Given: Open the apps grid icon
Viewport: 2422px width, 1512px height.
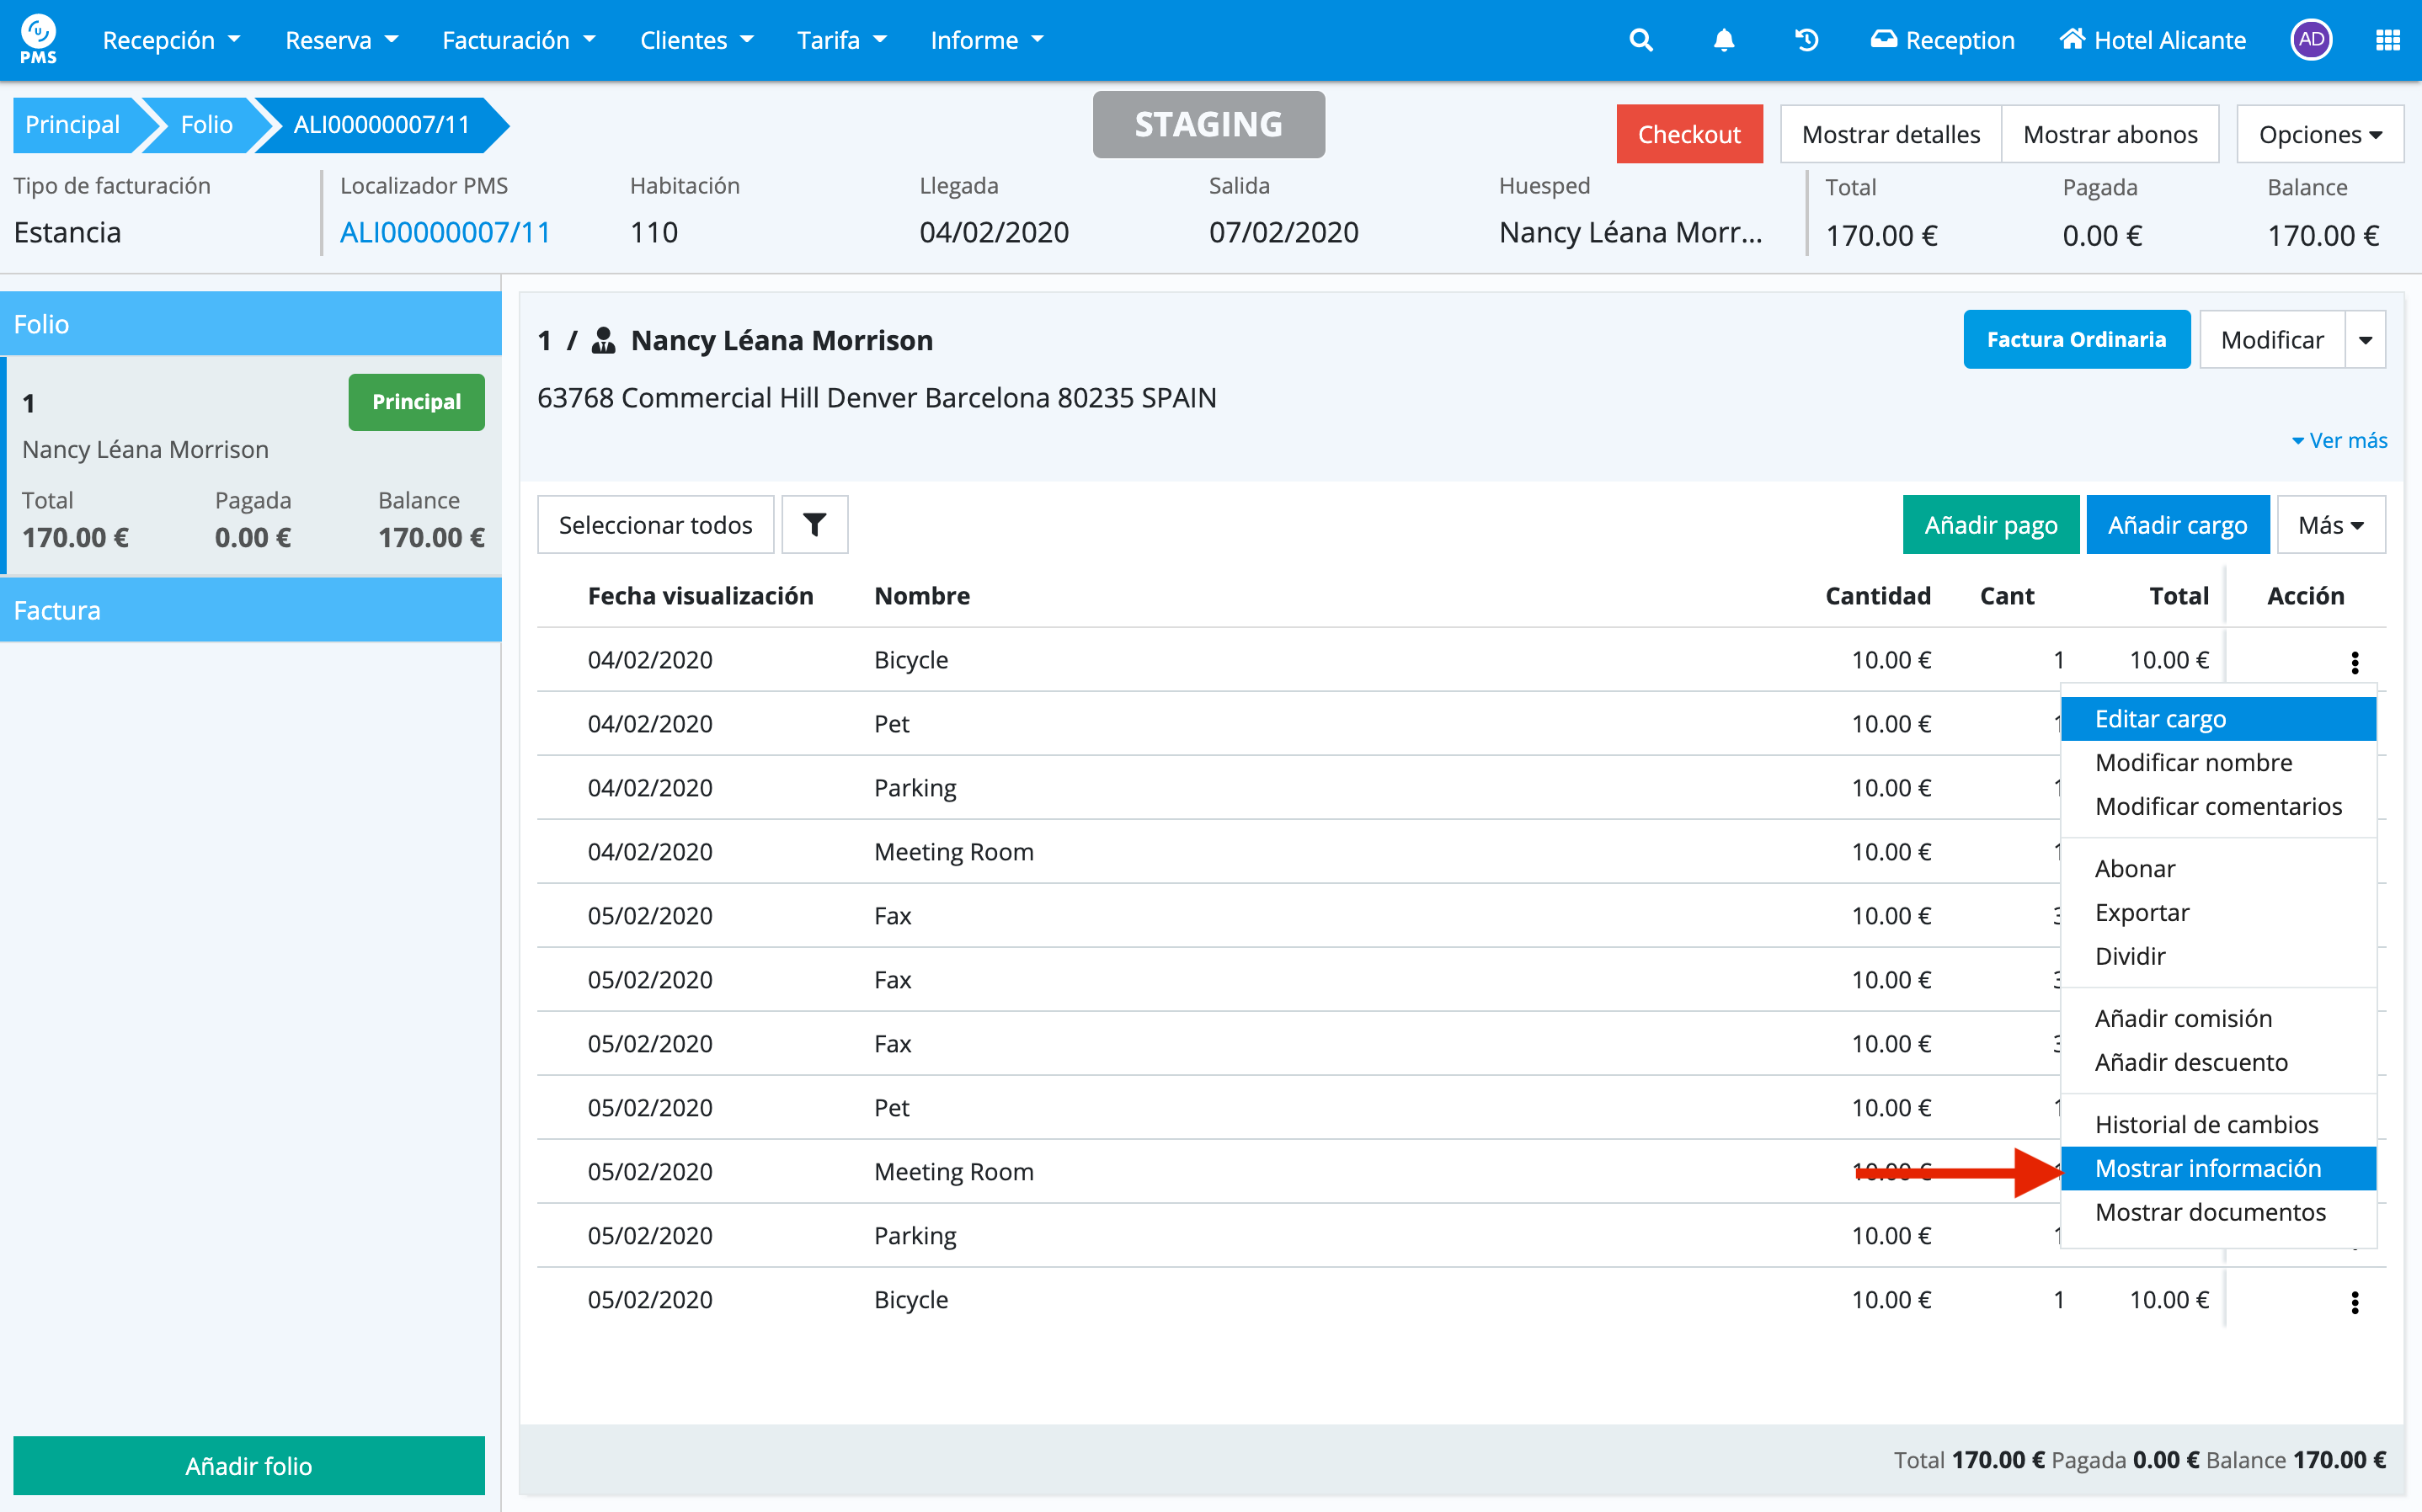Looking at the screenshot, I should [x=2387, y=40].
